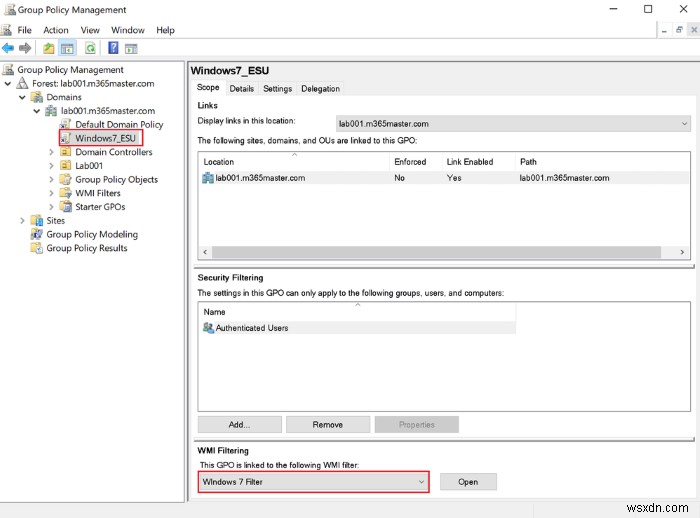Image resolution: width=700 pixels, height=518 pixels.
Task: Expand the Domain Controllers node
Action: coord(51,152)
